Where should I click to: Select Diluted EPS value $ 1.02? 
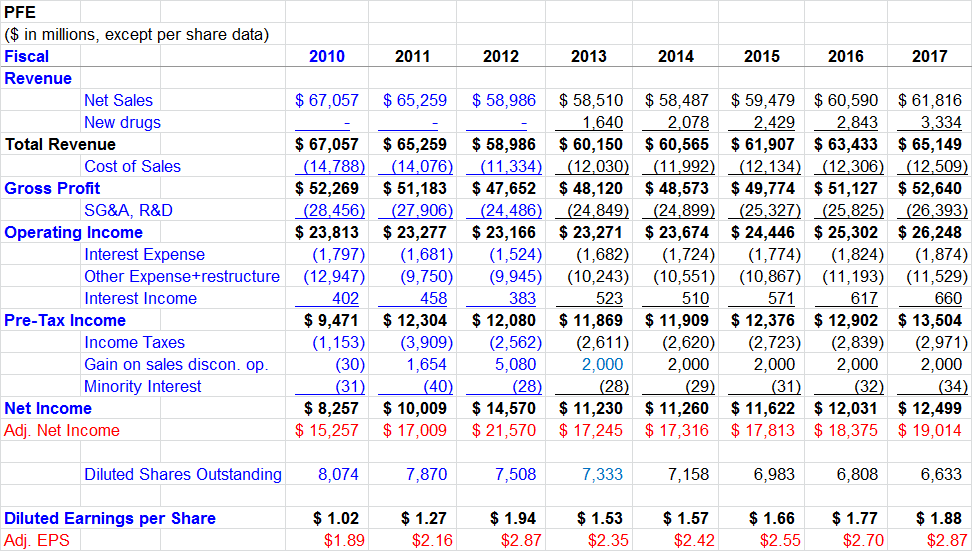(x=336, y=519)
